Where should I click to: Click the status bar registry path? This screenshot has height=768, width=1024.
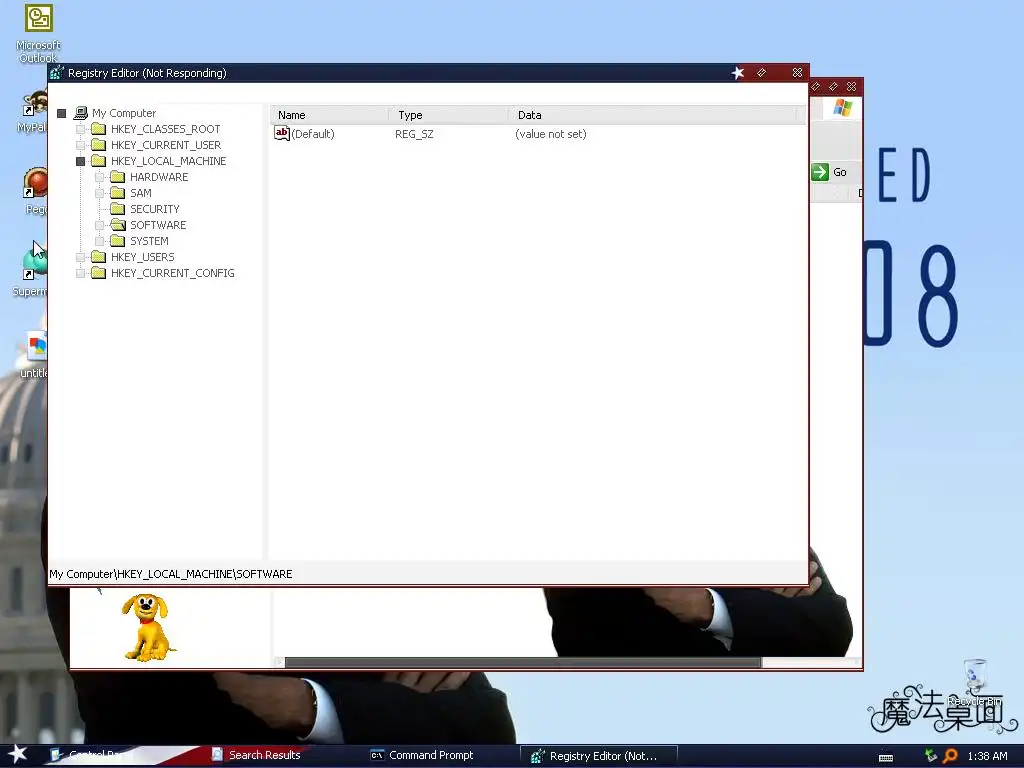tap(170, 574)
